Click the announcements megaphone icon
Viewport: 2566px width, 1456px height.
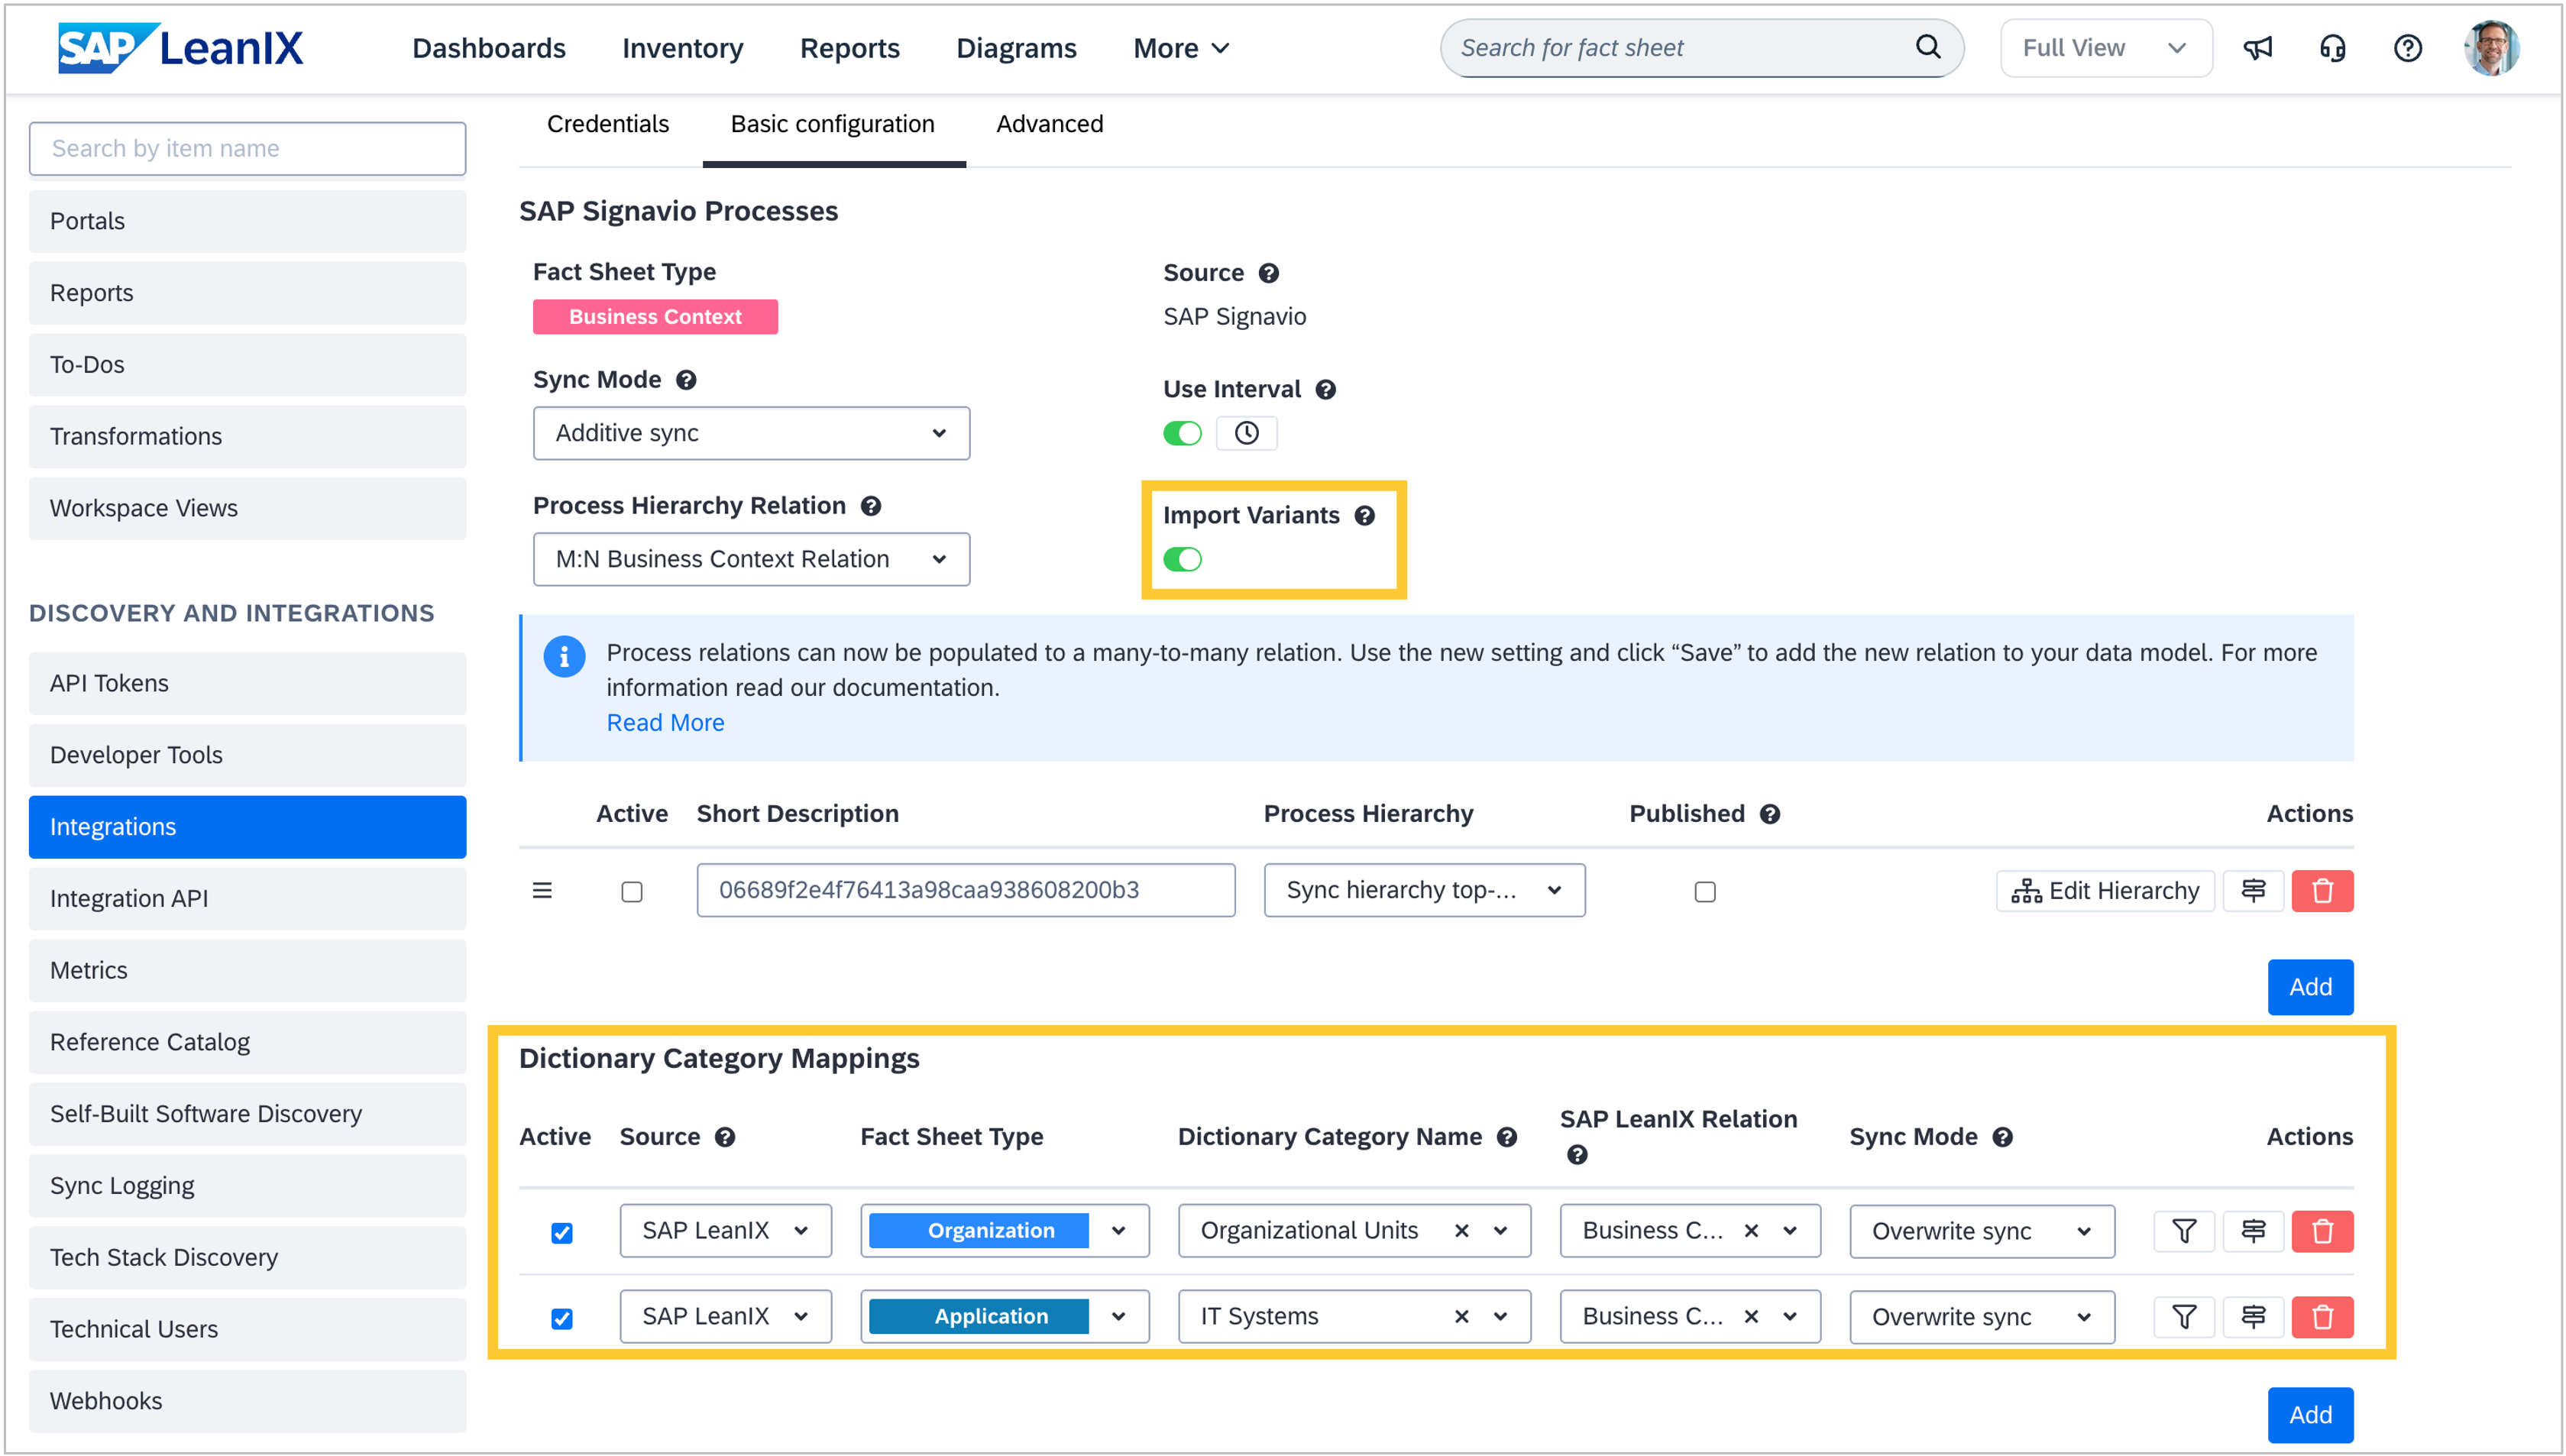(x=2257, y=48)
